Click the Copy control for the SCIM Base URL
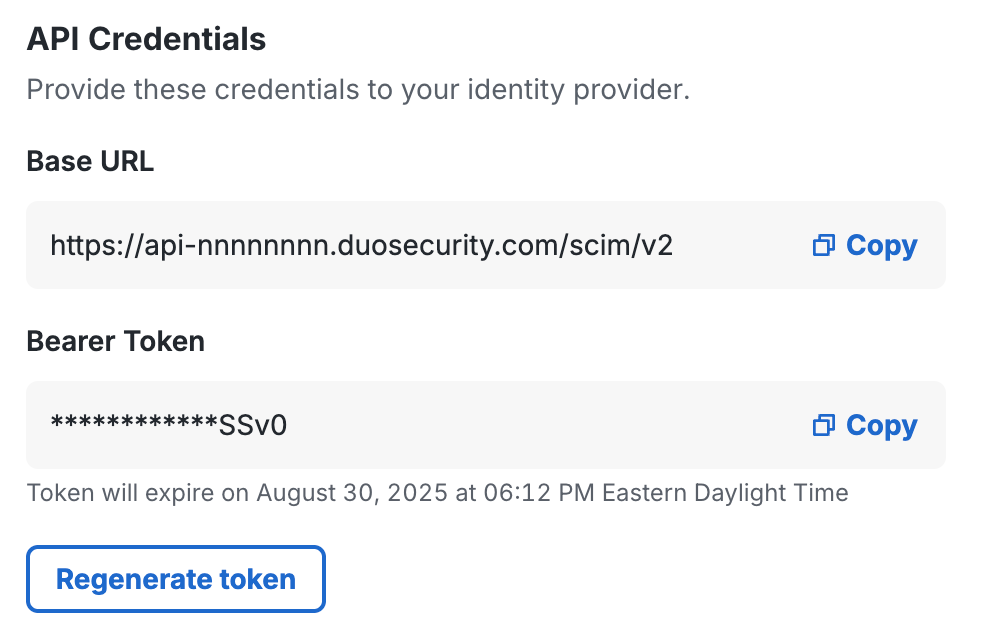This screenshot has width=1000, height=644. click(x=881, y=245)
